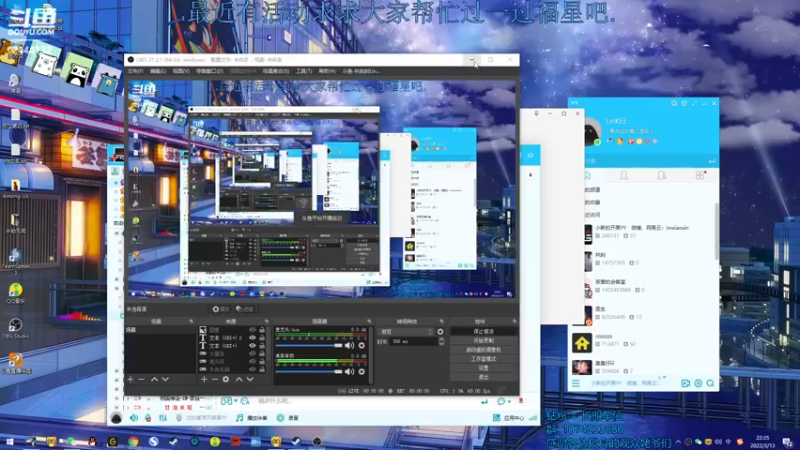Click Studio Mode button in Controls
This screenshot has height=450, width=800.
484,359
